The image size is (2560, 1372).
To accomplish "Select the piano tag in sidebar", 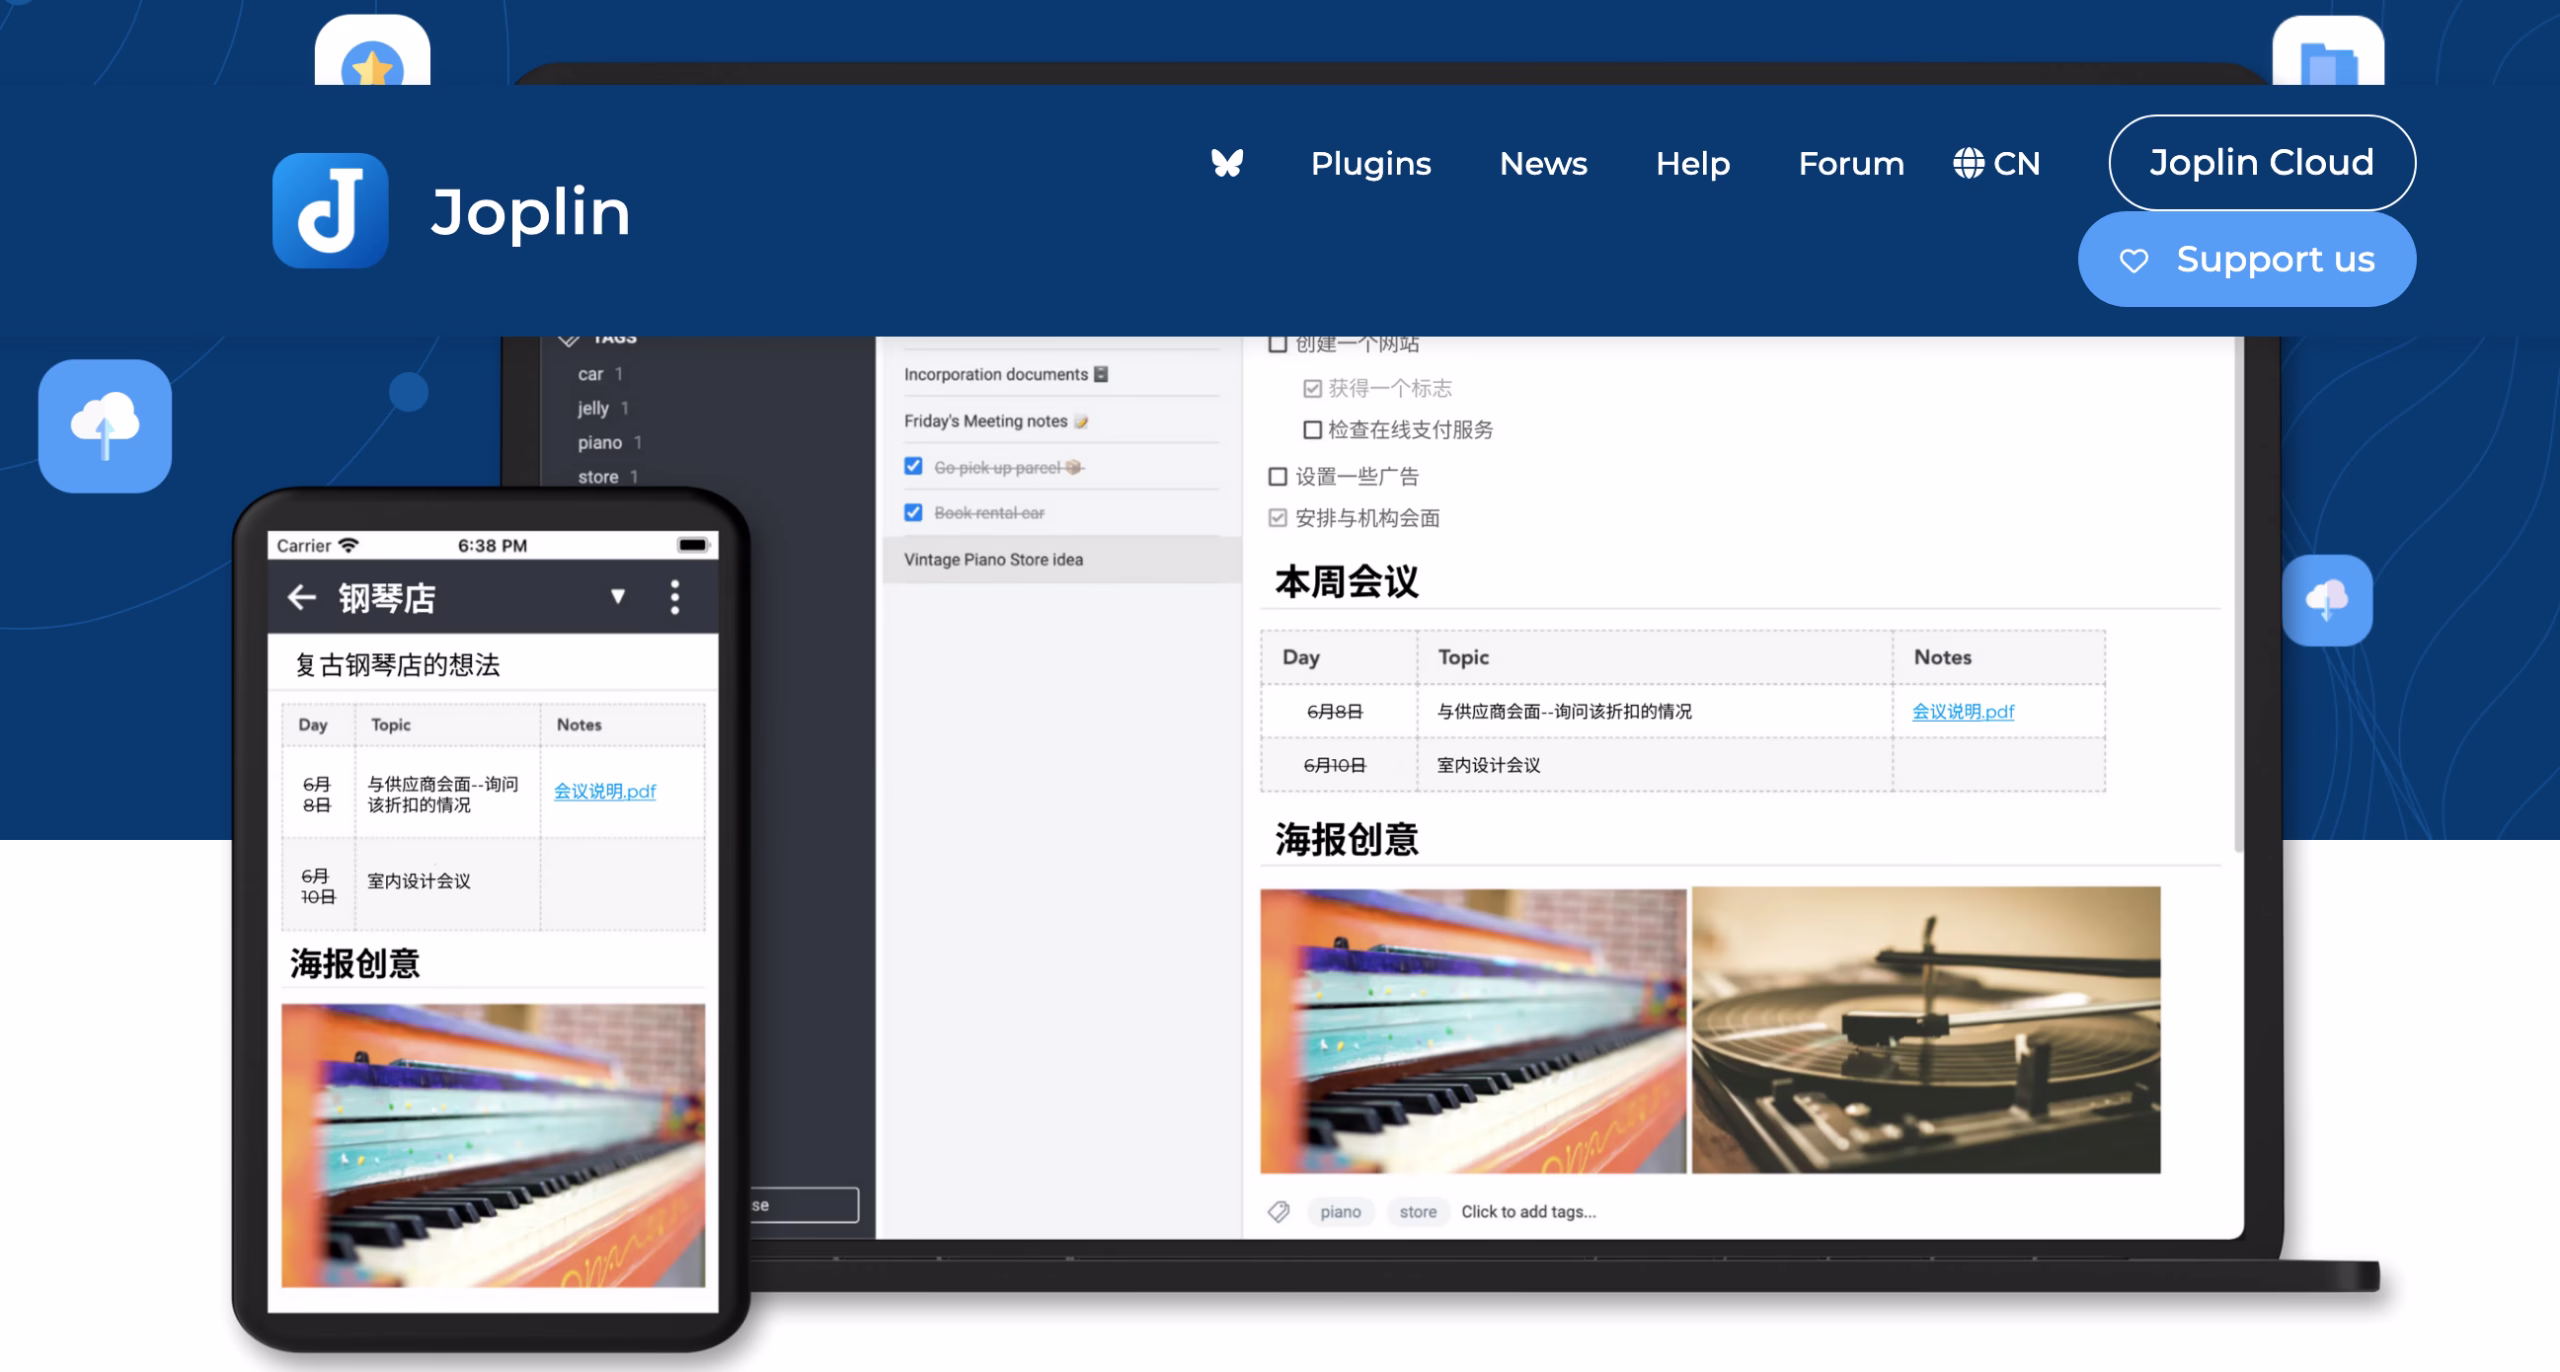I will tap(609, 442).
